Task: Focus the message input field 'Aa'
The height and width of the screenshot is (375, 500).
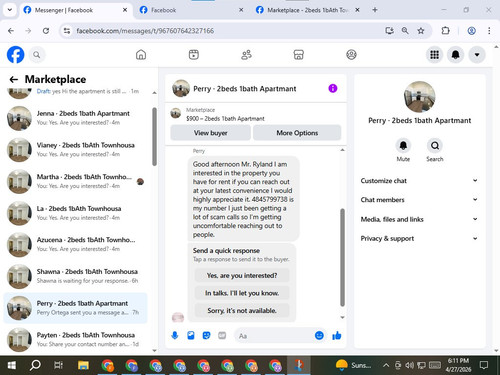Action: (x=274, y=336)
